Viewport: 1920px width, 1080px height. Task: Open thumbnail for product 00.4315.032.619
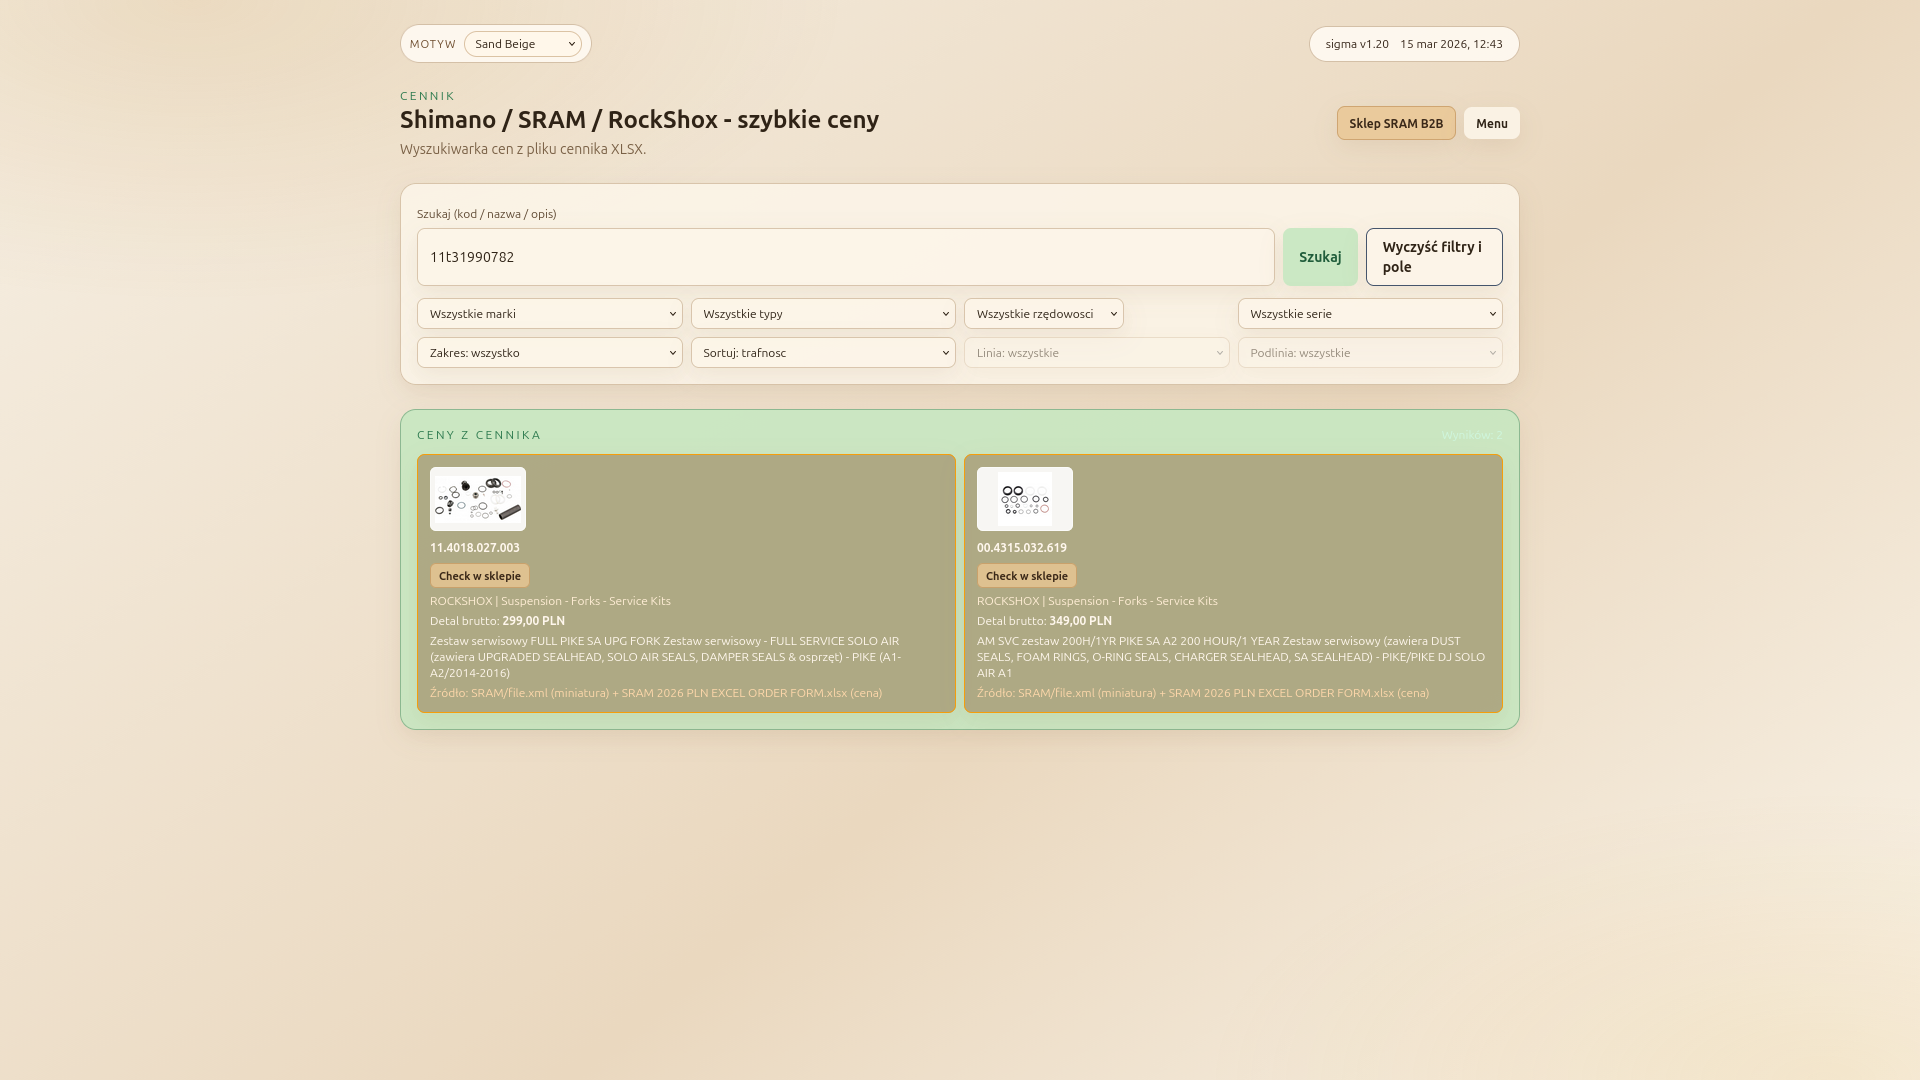(x=1025, y=499)
